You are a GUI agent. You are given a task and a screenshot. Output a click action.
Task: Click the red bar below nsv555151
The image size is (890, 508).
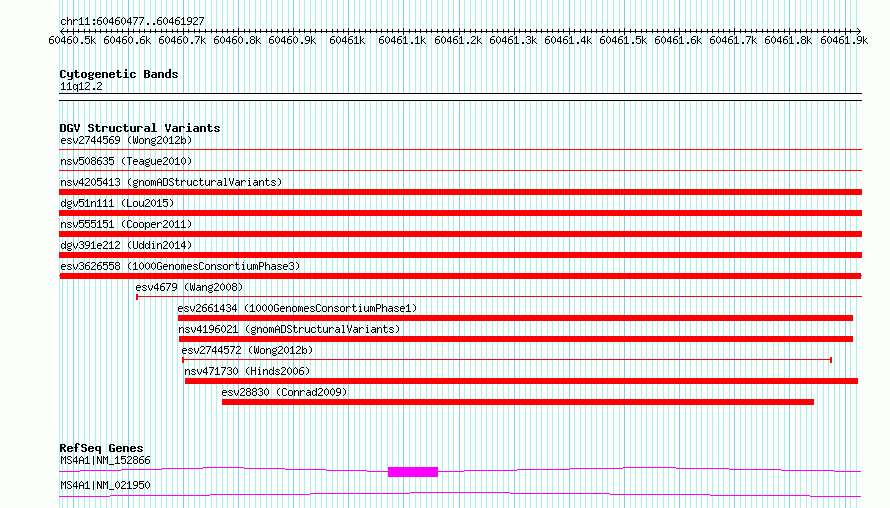(460, 234)
